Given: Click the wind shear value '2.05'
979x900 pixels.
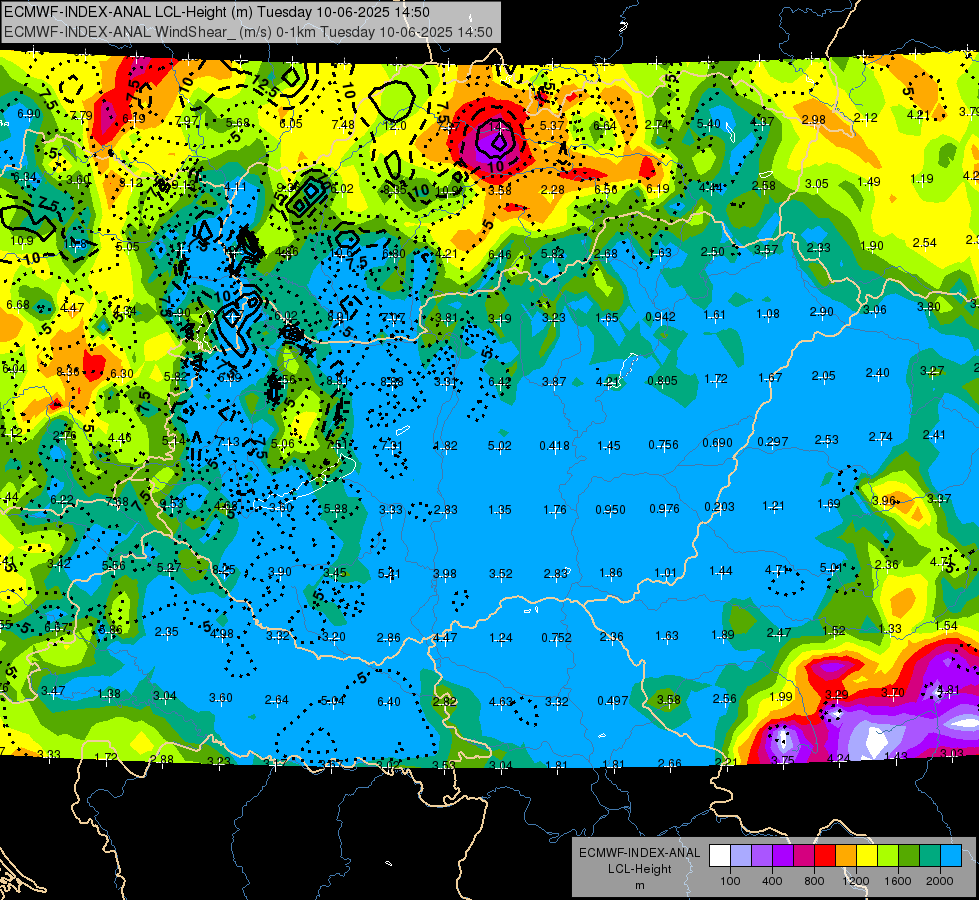Looking at the screenshot, I should (824, 375).
